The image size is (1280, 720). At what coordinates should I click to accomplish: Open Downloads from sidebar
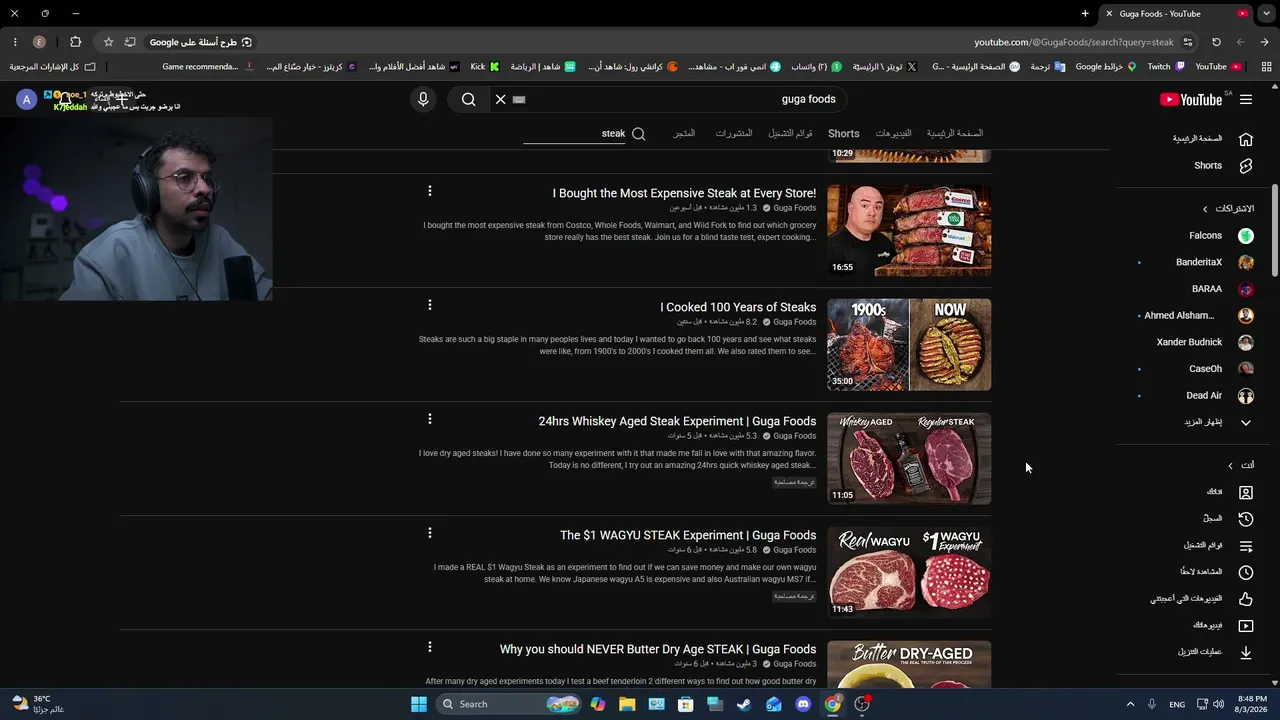(x=1214, y=652)
